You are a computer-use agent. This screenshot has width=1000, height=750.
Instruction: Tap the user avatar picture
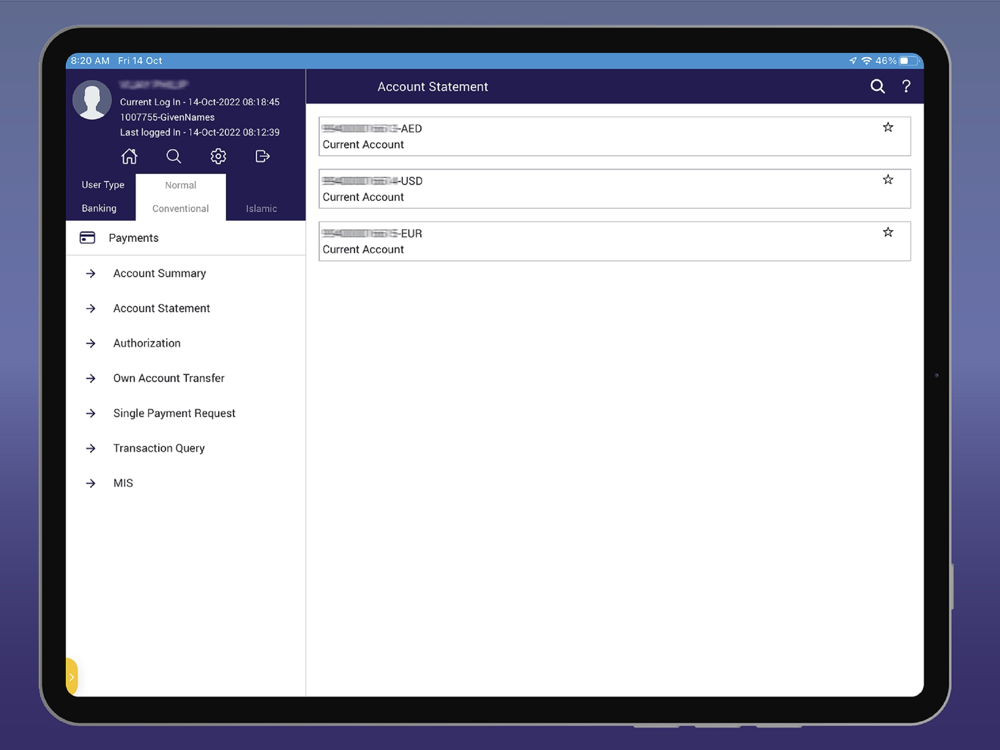tap(92, 99)
